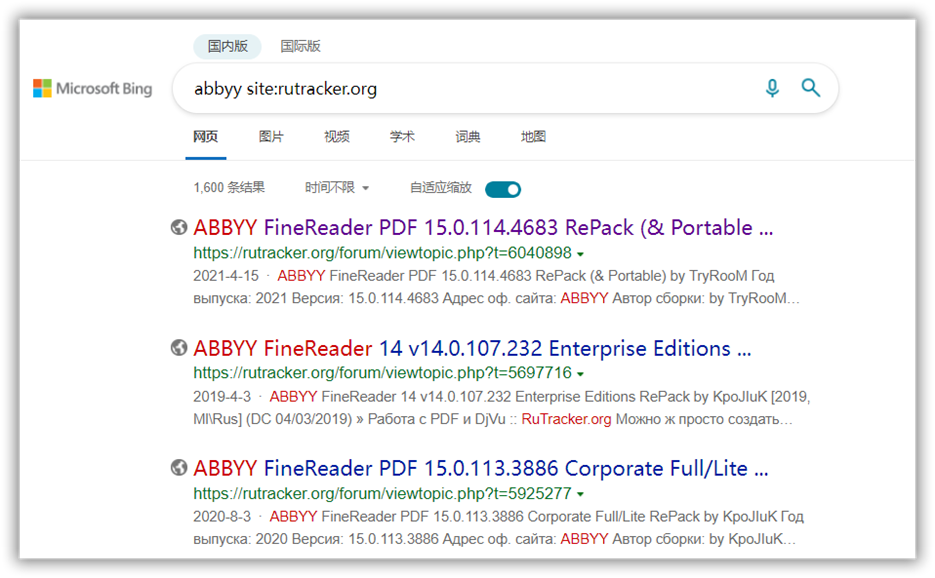Click URL rutracker.org viewtopic.php?t=6040898

pyautogui.click(x=382, y=253)
